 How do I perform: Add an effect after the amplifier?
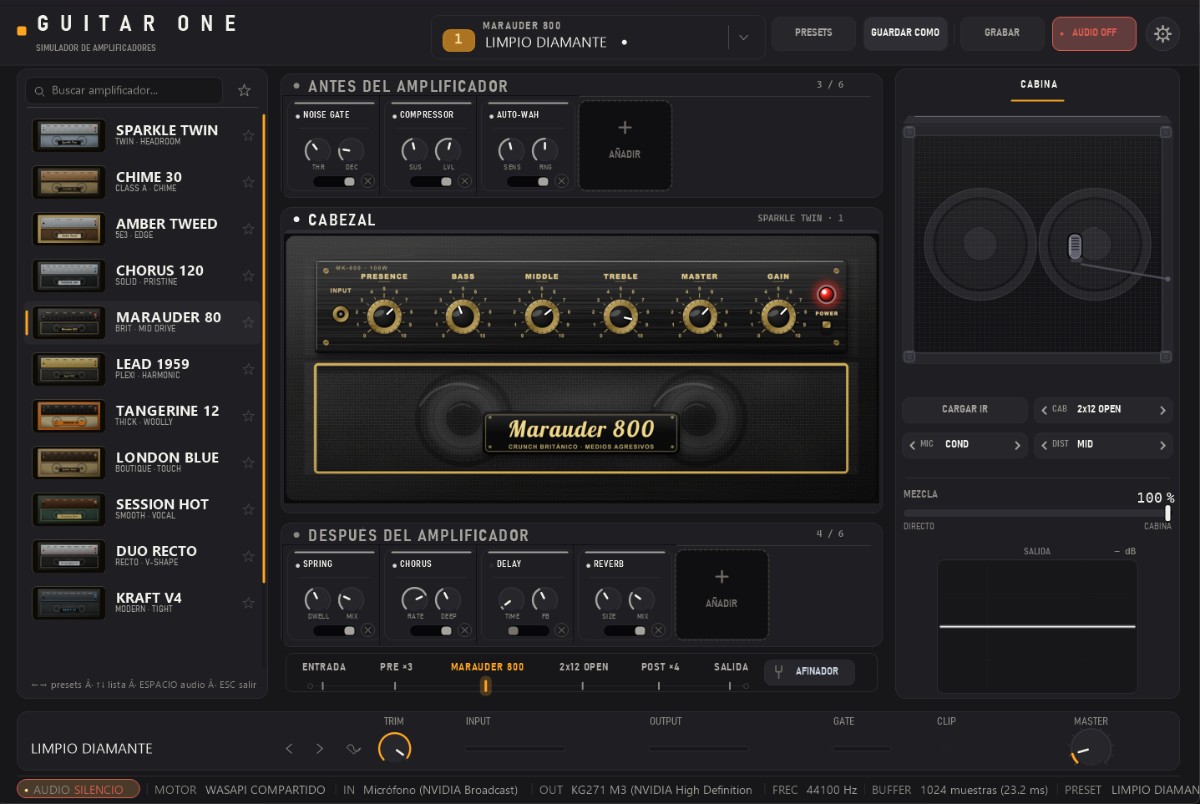point(722,594)
